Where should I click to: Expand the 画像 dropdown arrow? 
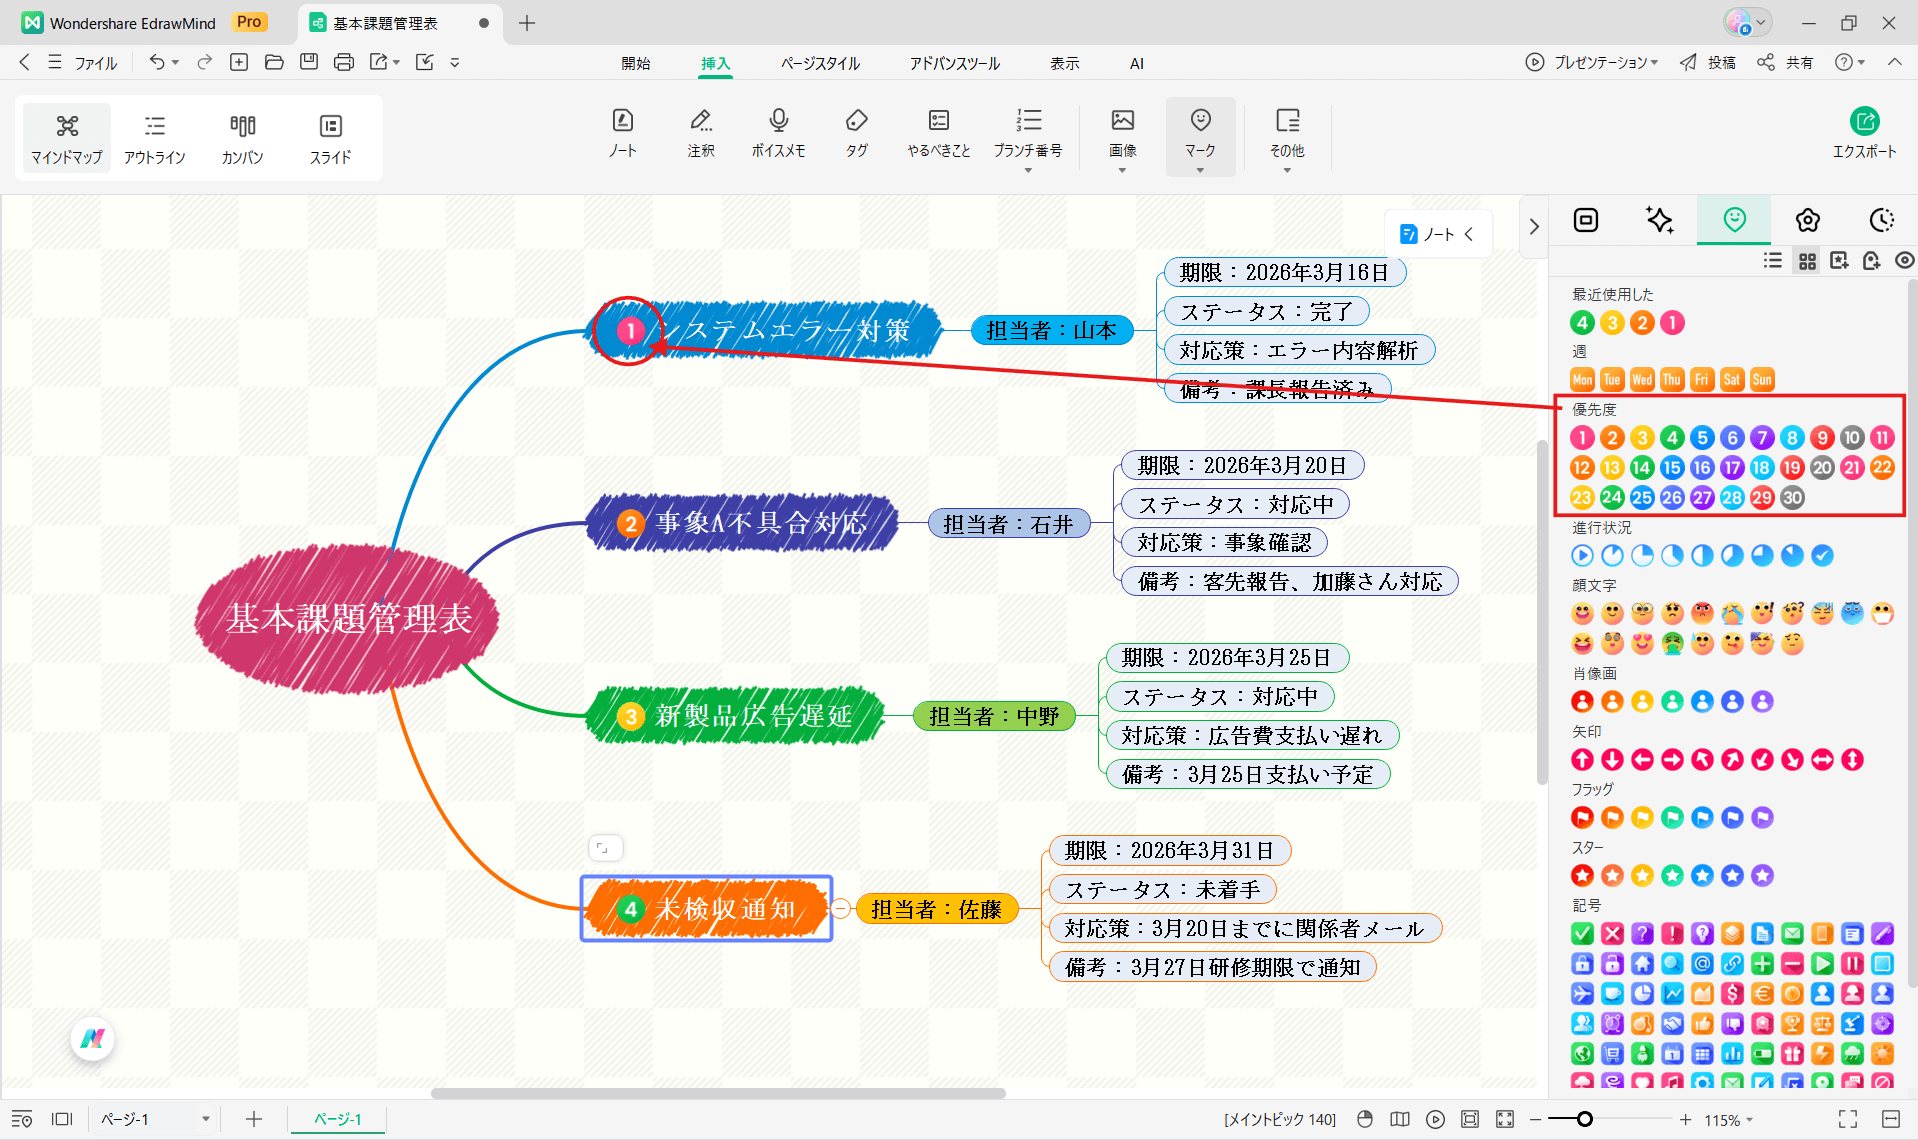[1122, 168]
